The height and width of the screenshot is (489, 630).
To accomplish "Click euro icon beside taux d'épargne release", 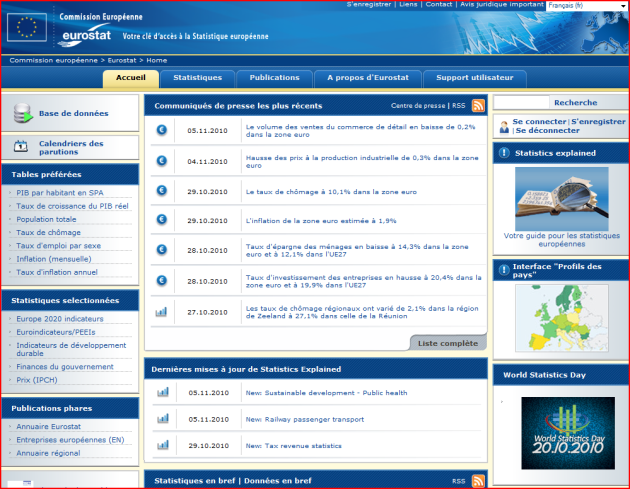I will 162,250.
